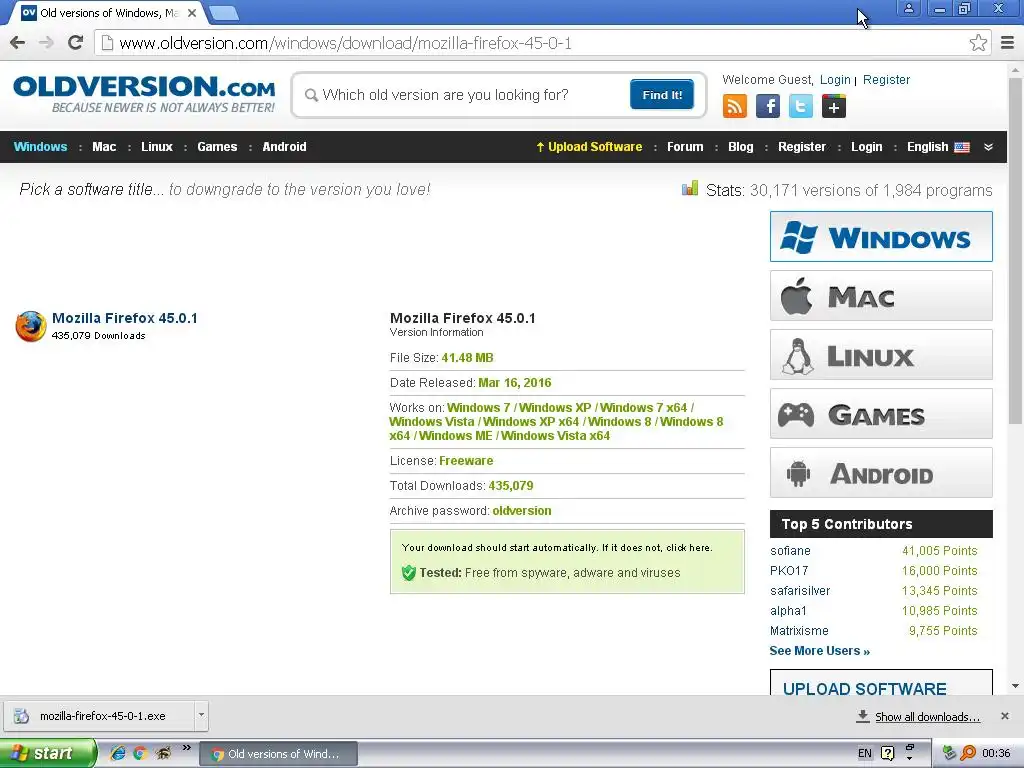
Task: Click the scrollbar down arrow
Action: click(1016, 686)
